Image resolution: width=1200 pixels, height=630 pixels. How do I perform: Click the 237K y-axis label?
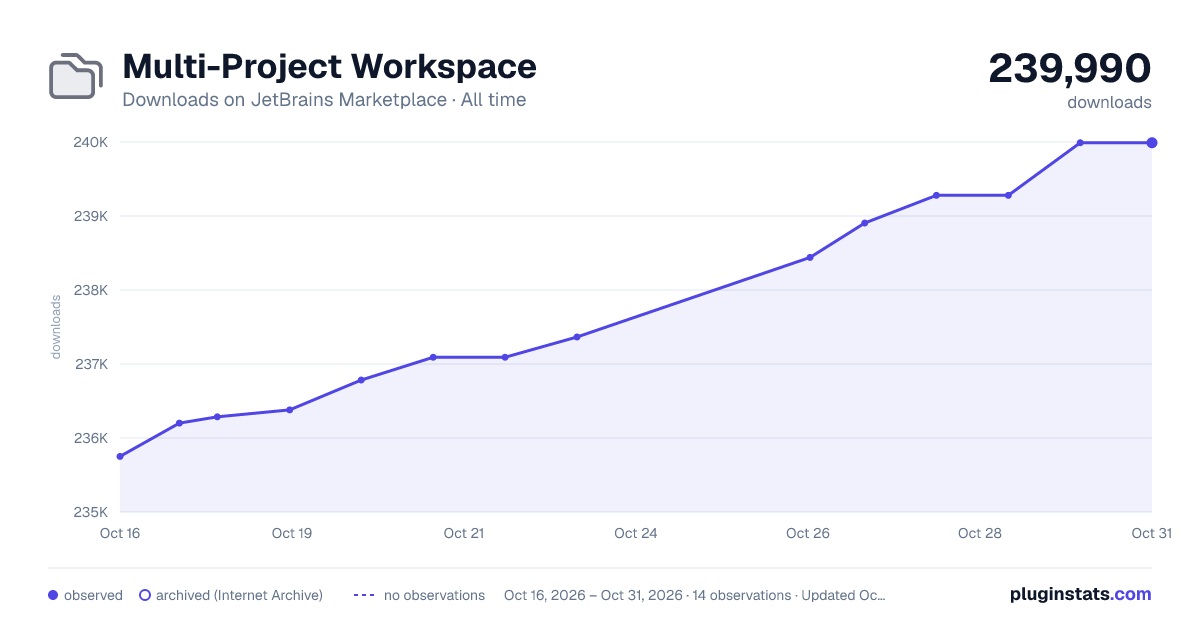pos(91,364)
